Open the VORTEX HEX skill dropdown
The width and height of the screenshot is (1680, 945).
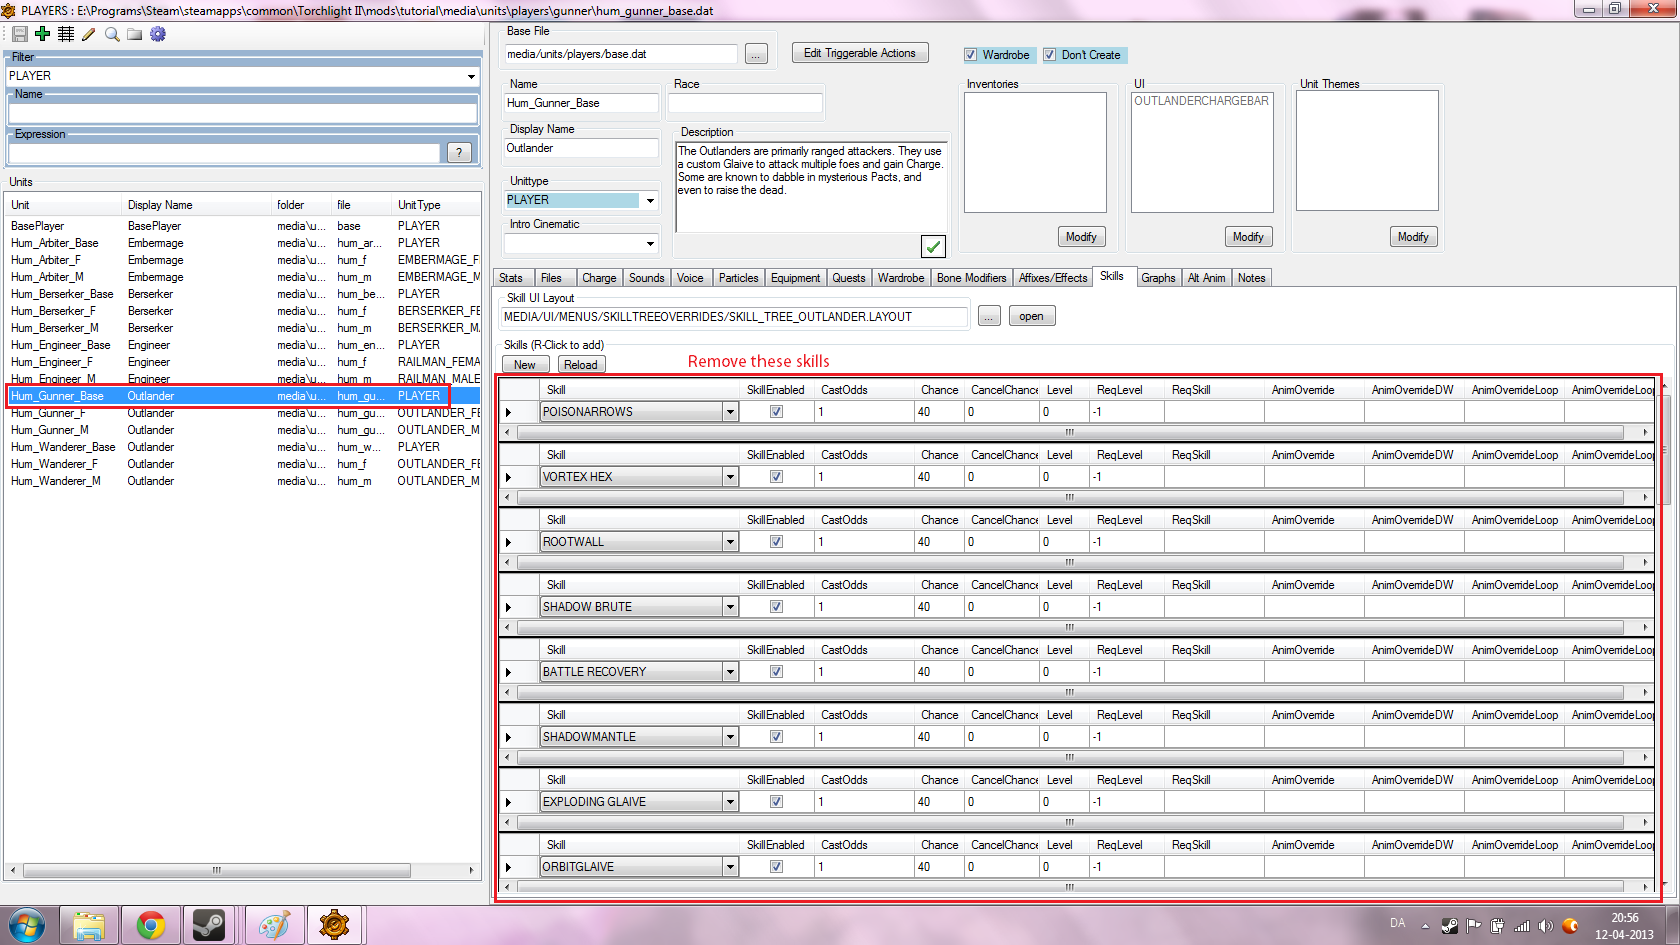tap(730, 477)
